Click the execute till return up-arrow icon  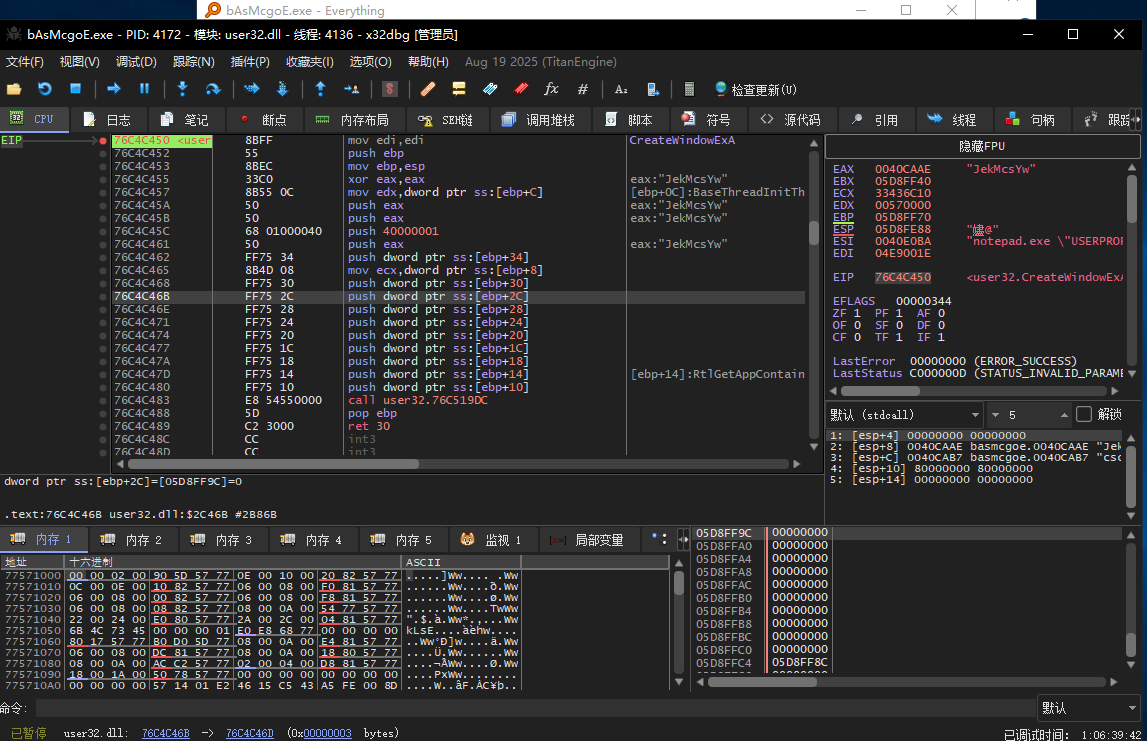click(320, 89)
